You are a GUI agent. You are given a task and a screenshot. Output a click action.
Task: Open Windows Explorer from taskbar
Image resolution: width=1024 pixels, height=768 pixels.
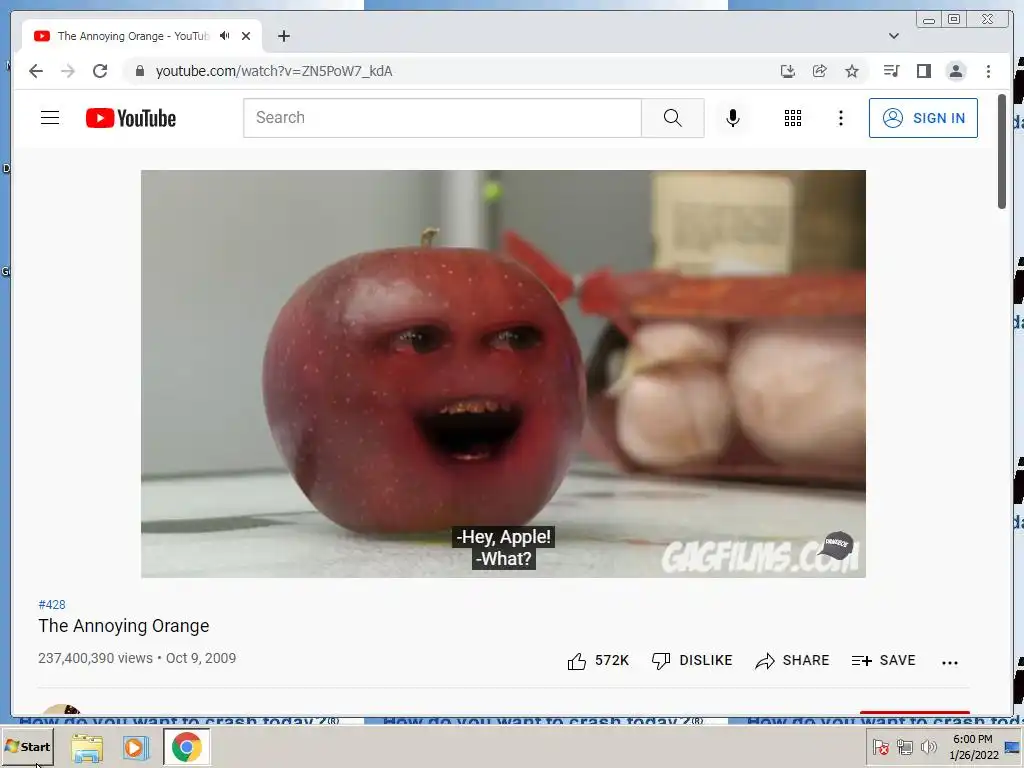tap(87, 748)
